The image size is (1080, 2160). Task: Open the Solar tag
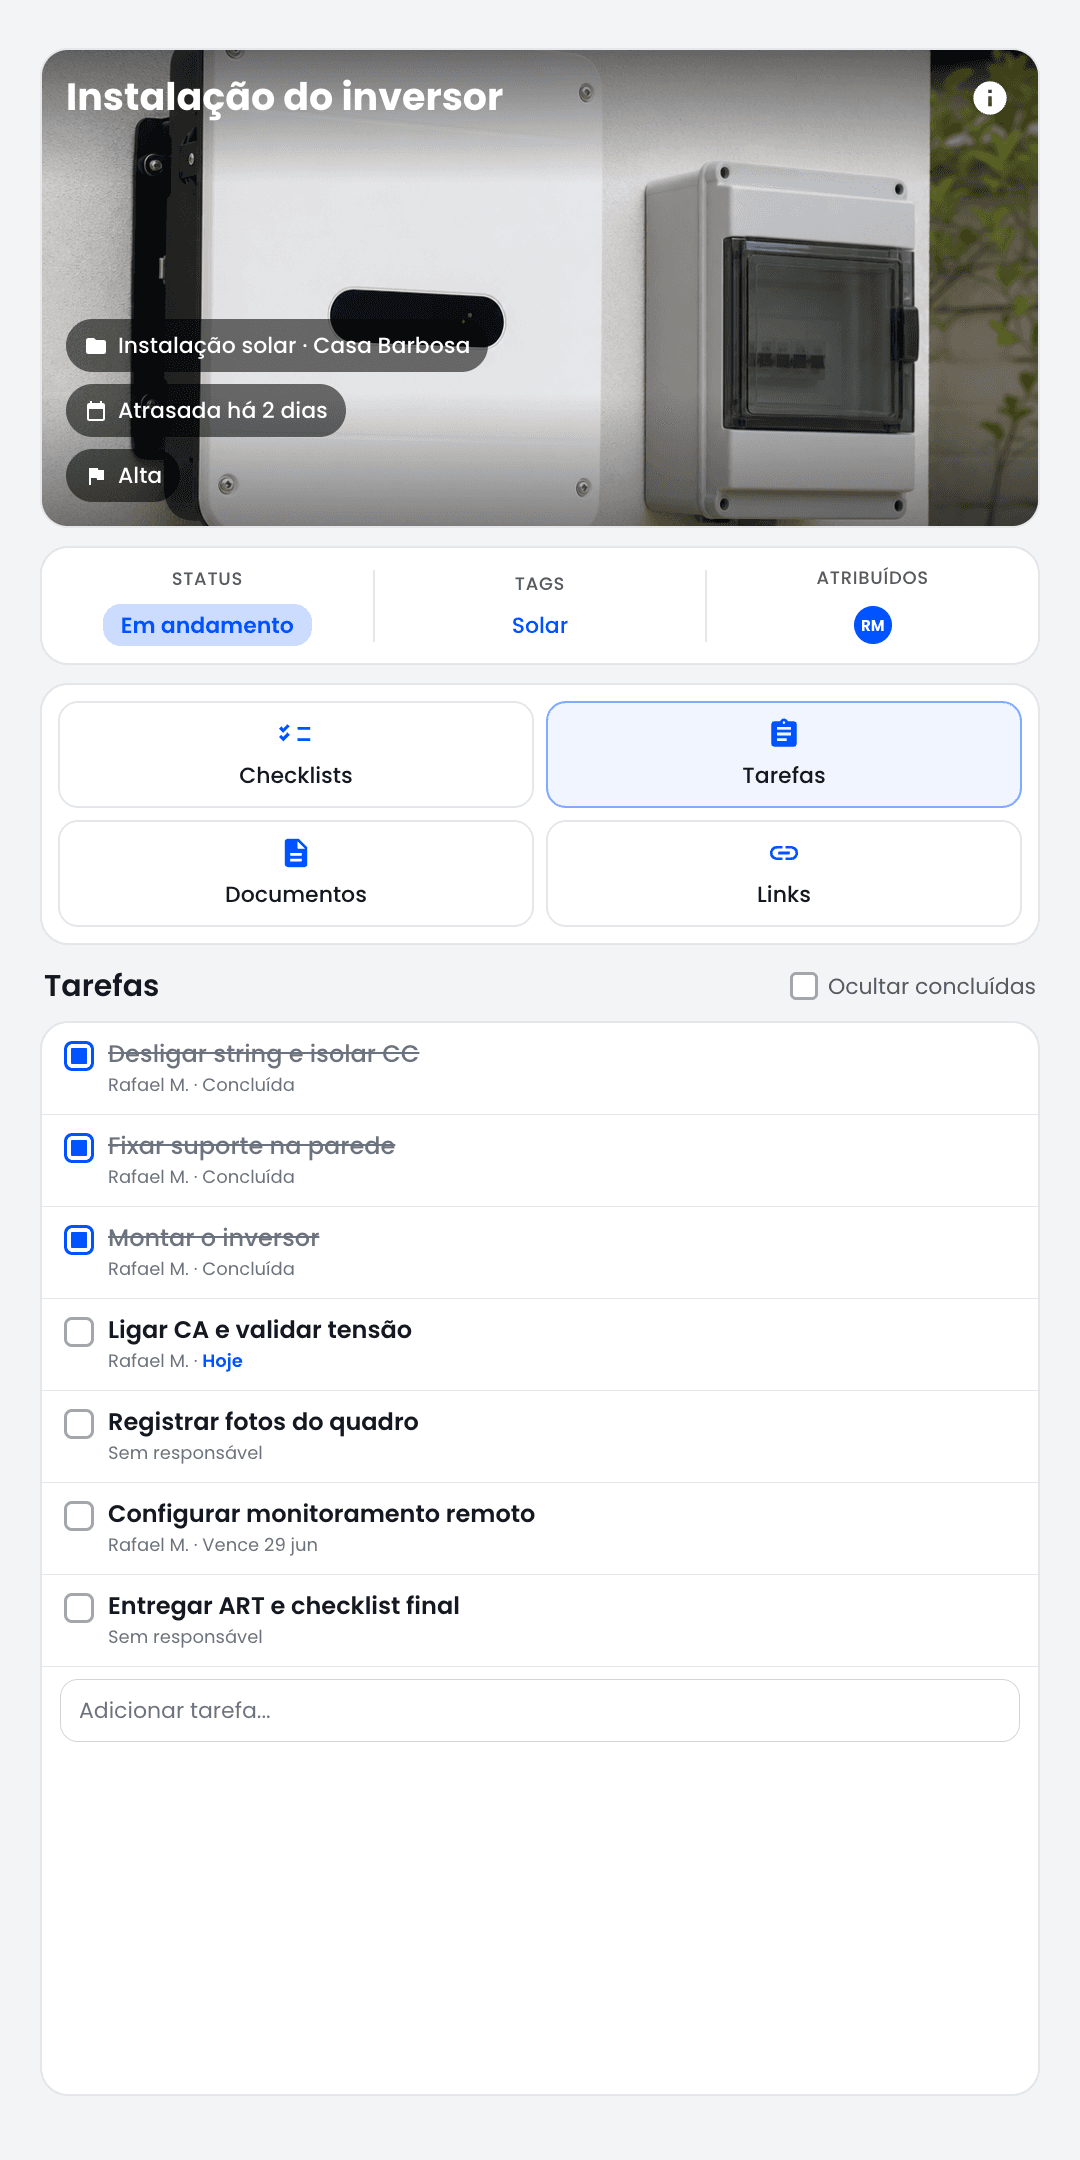point(540,625)
